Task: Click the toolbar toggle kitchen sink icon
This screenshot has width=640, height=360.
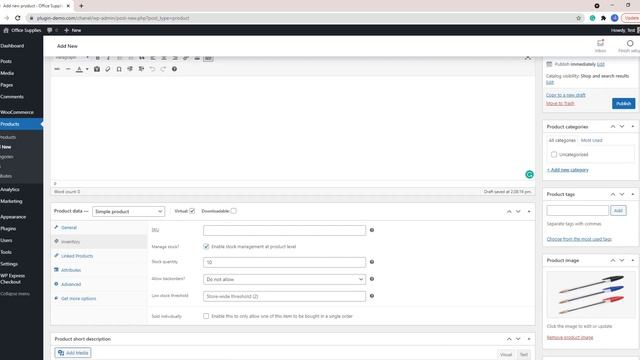Action: [208, 58]
